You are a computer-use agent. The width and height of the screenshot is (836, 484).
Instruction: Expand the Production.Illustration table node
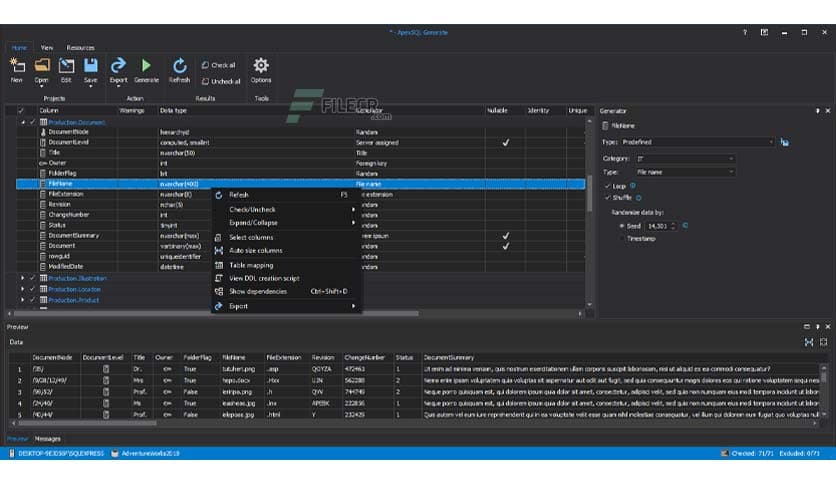coord(22,278)
